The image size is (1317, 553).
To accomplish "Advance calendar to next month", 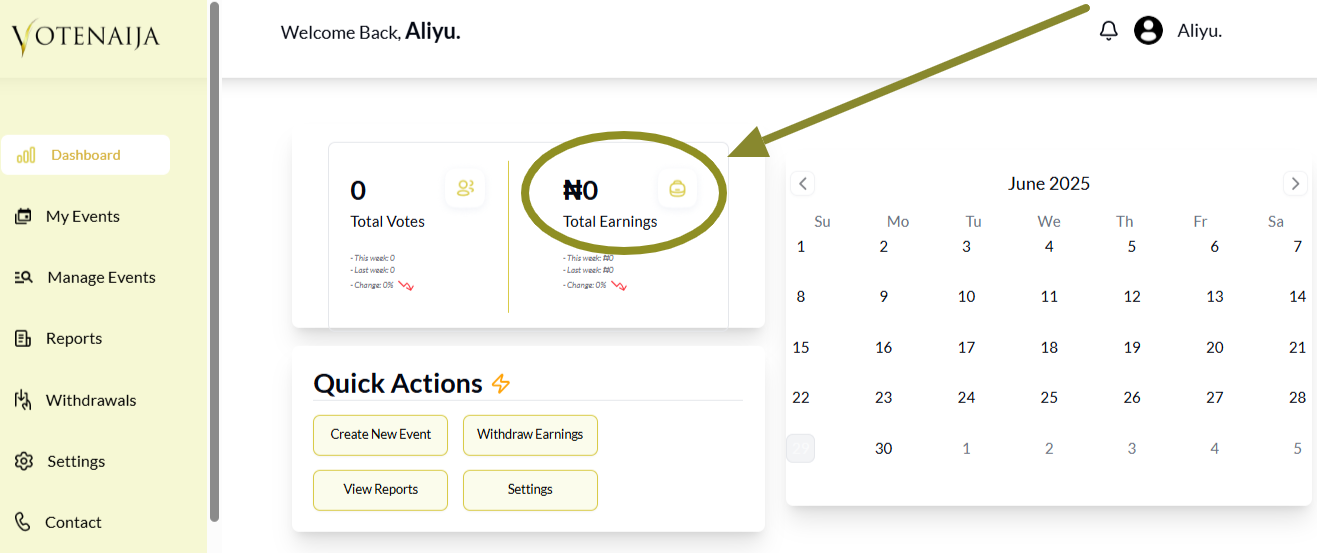I will coord(1295,184).
